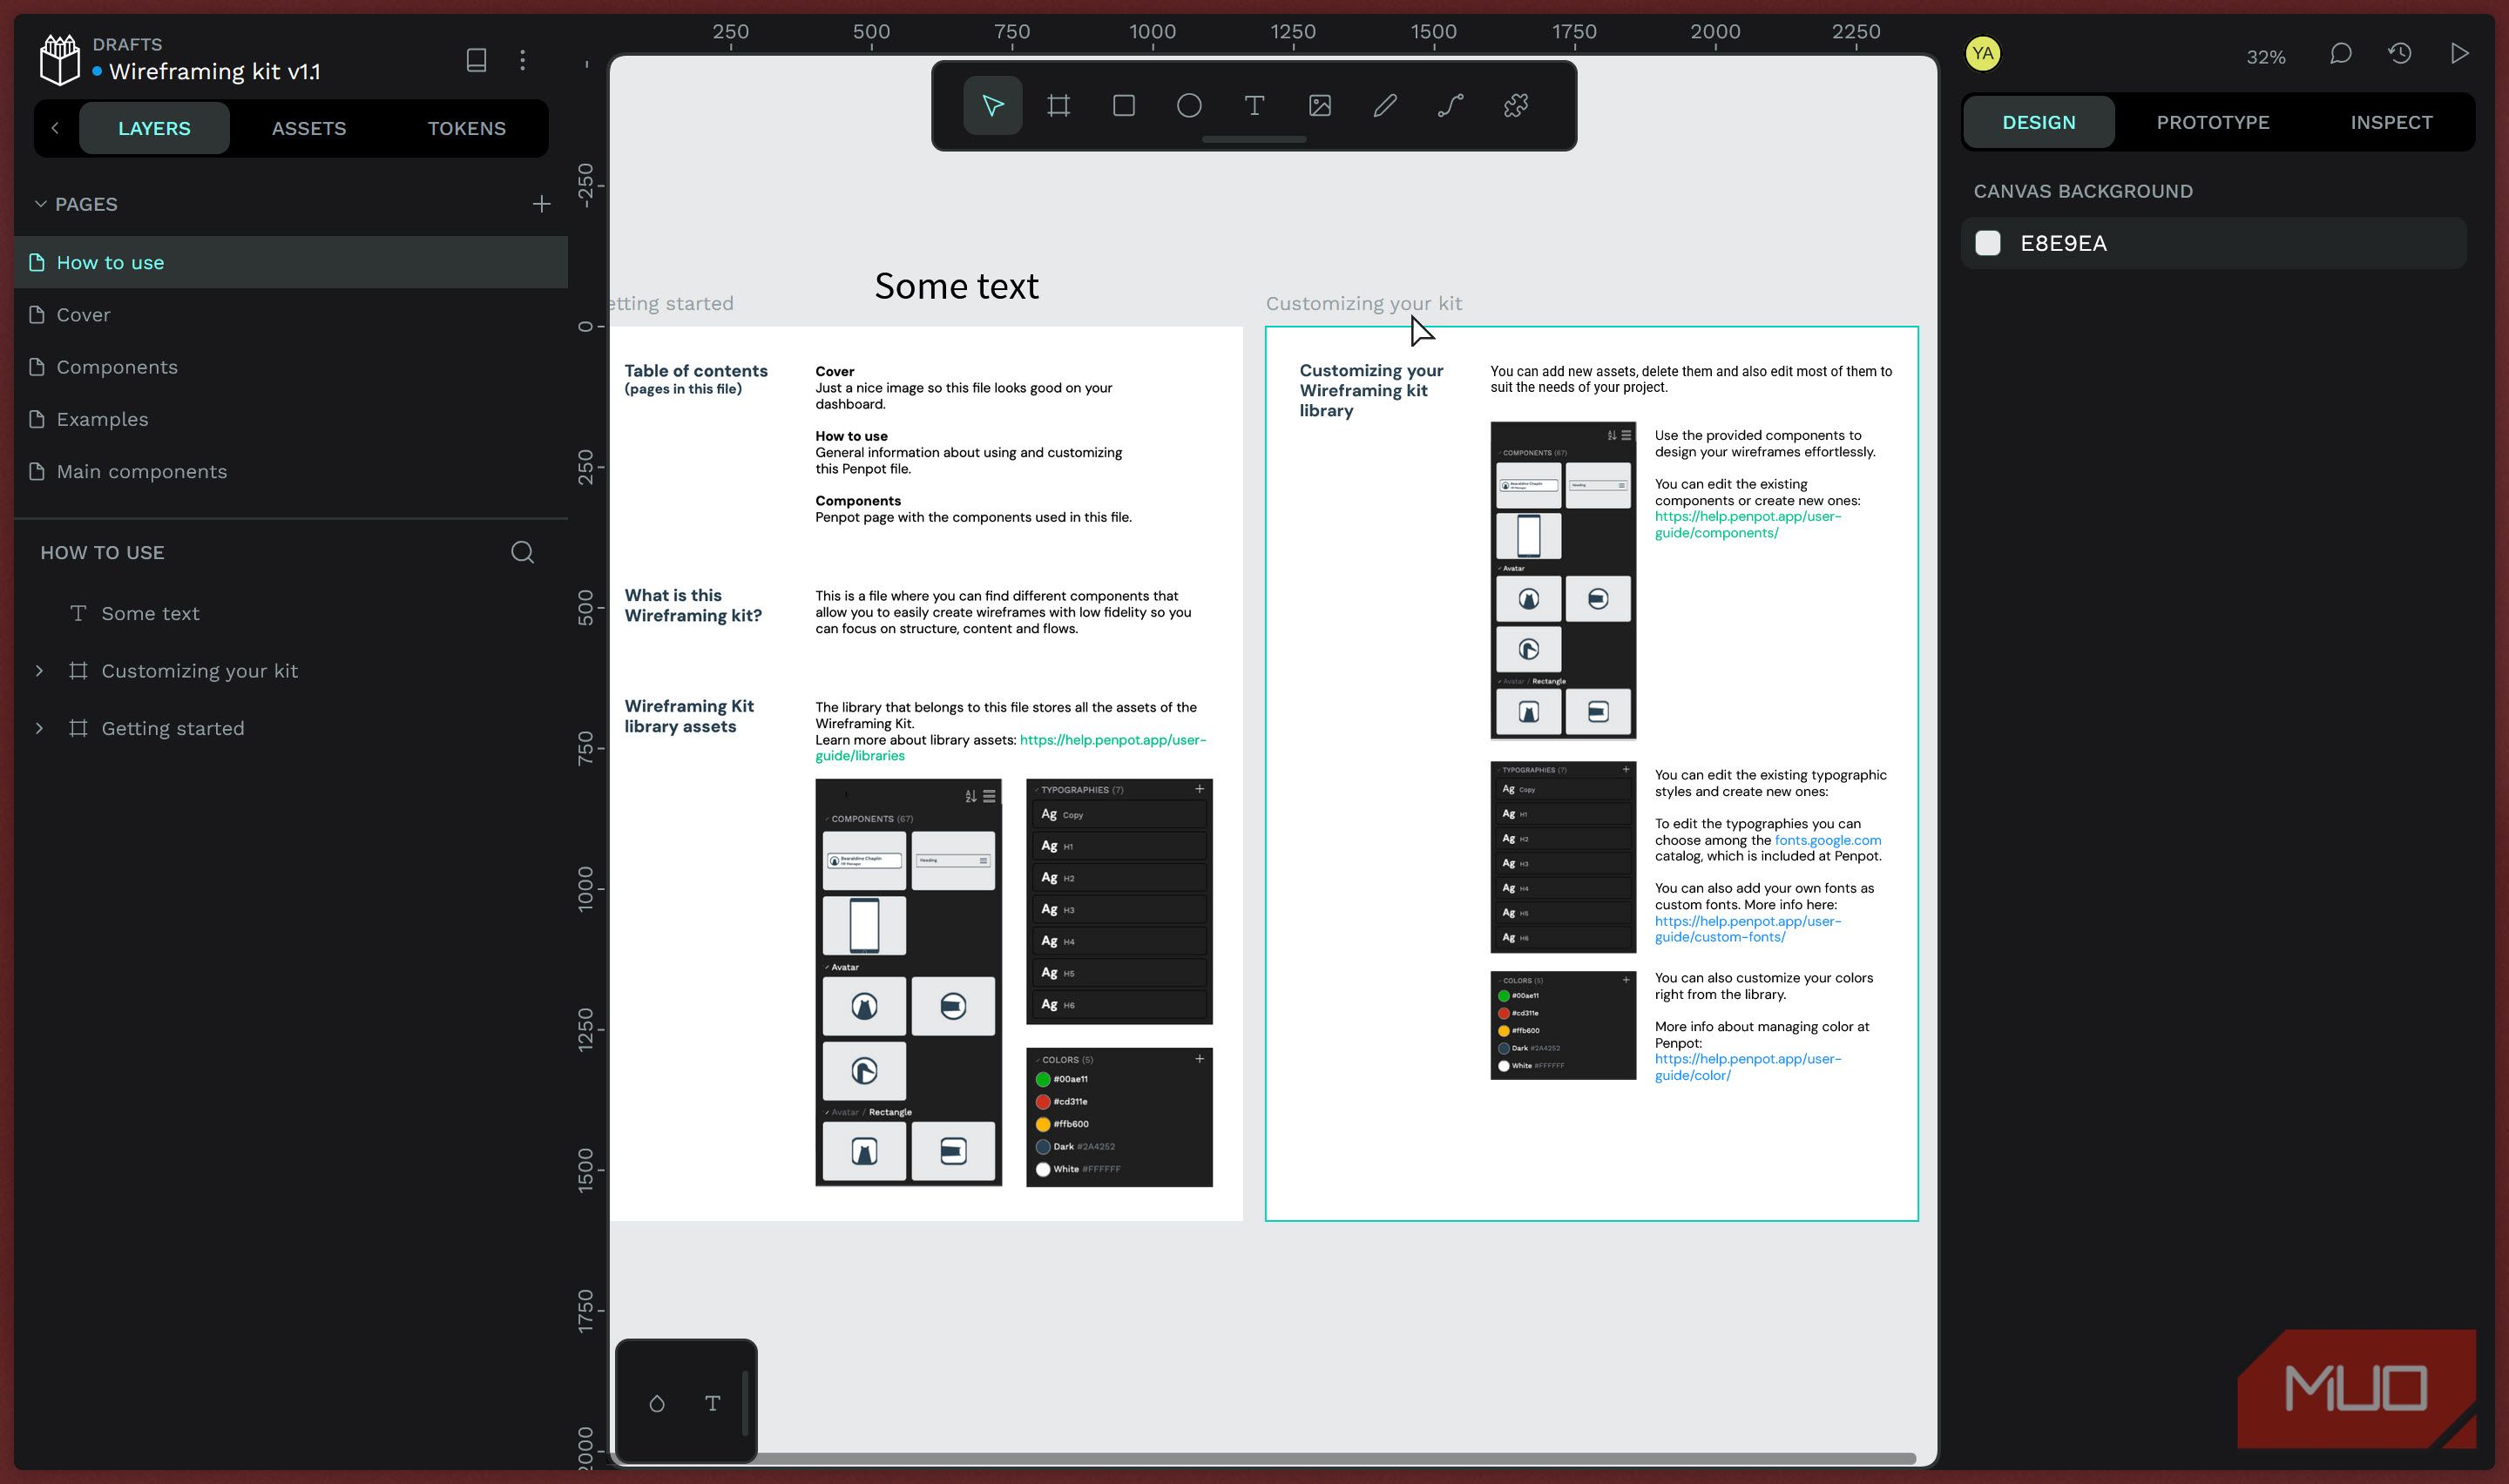Collapse the PAGES section chevron
Screen dimensions: 2509x1484
tap(41, 204)
